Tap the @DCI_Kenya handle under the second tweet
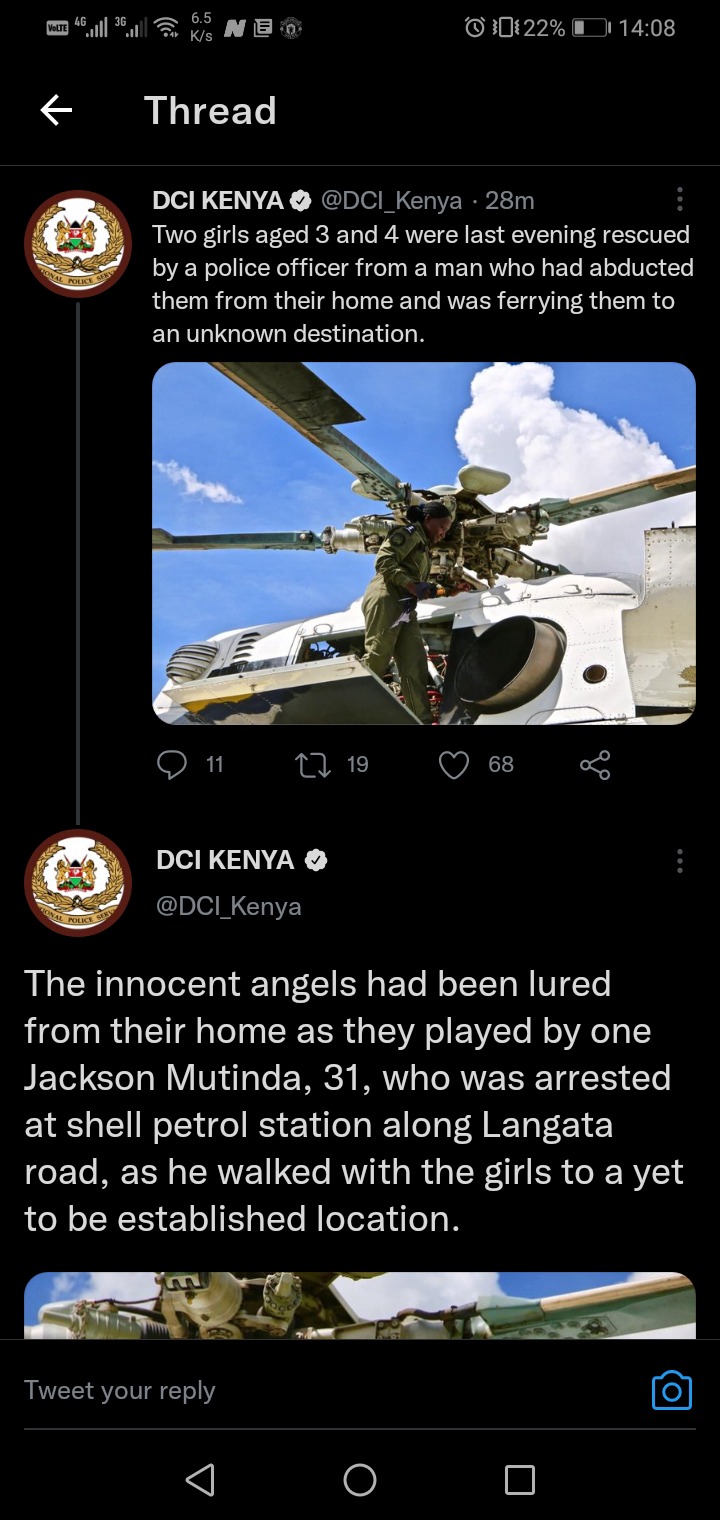Screen dimensions: 720x1520 229,906
